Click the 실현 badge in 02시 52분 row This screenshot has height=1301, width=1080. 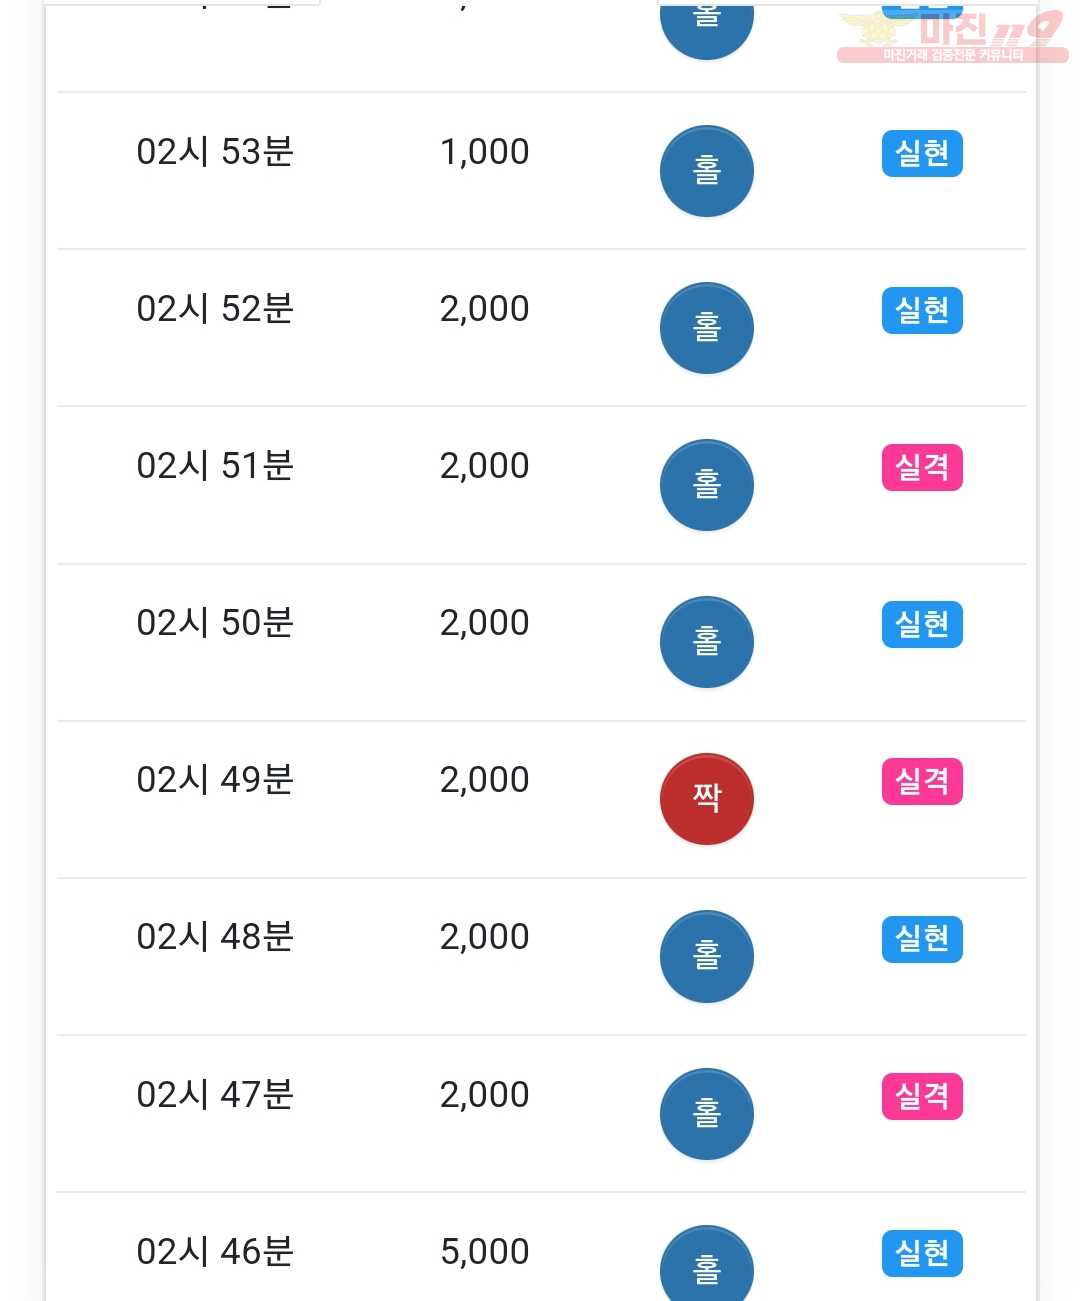click(922, 310)
